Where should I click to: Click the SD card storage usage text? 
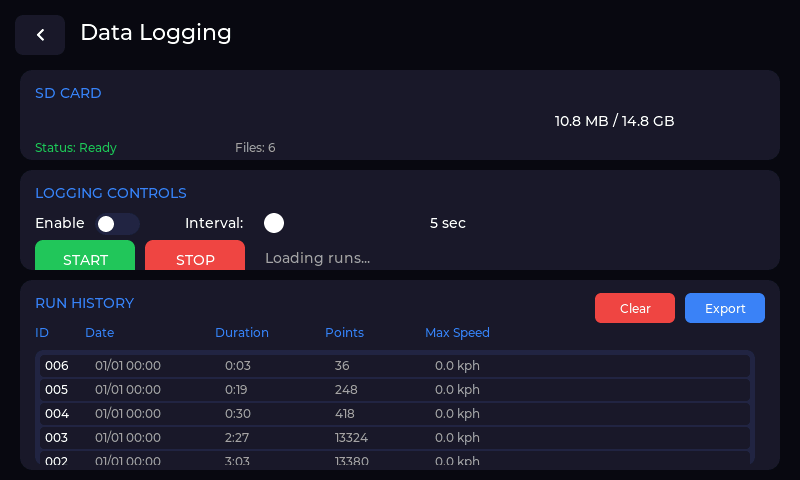tap(614, 121)
